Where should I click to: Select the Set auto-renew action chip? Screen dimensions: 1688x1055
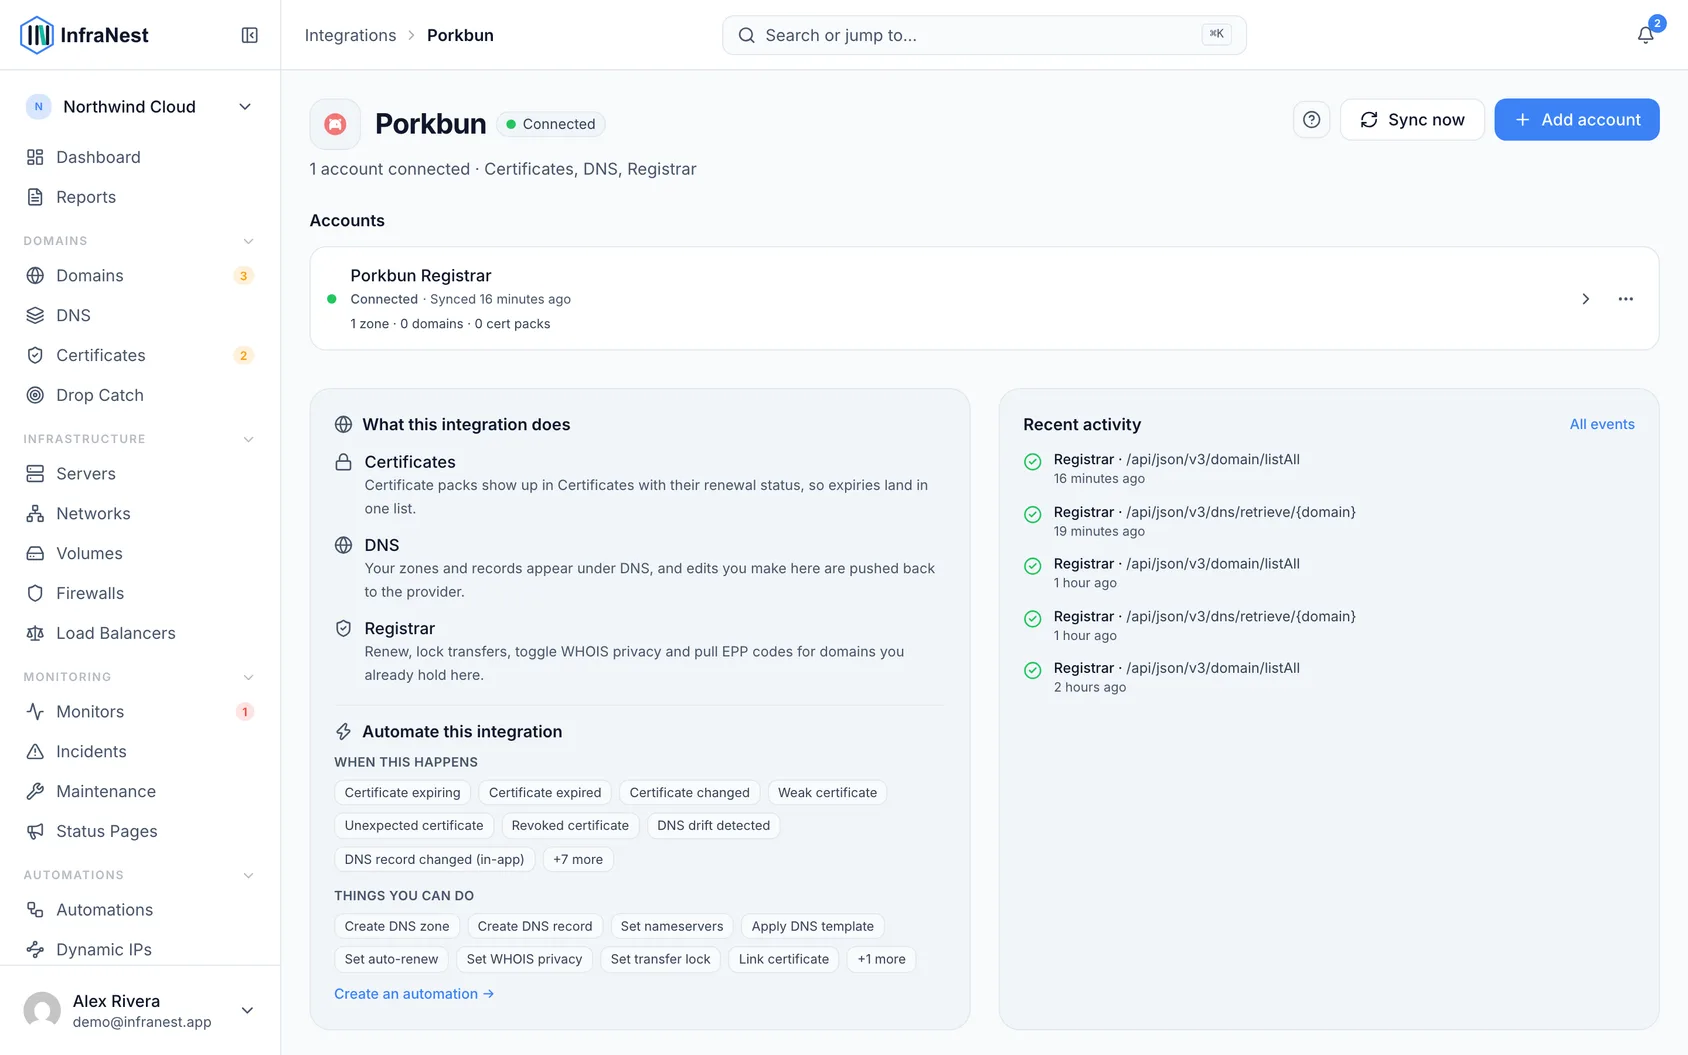tap(392, 959)
